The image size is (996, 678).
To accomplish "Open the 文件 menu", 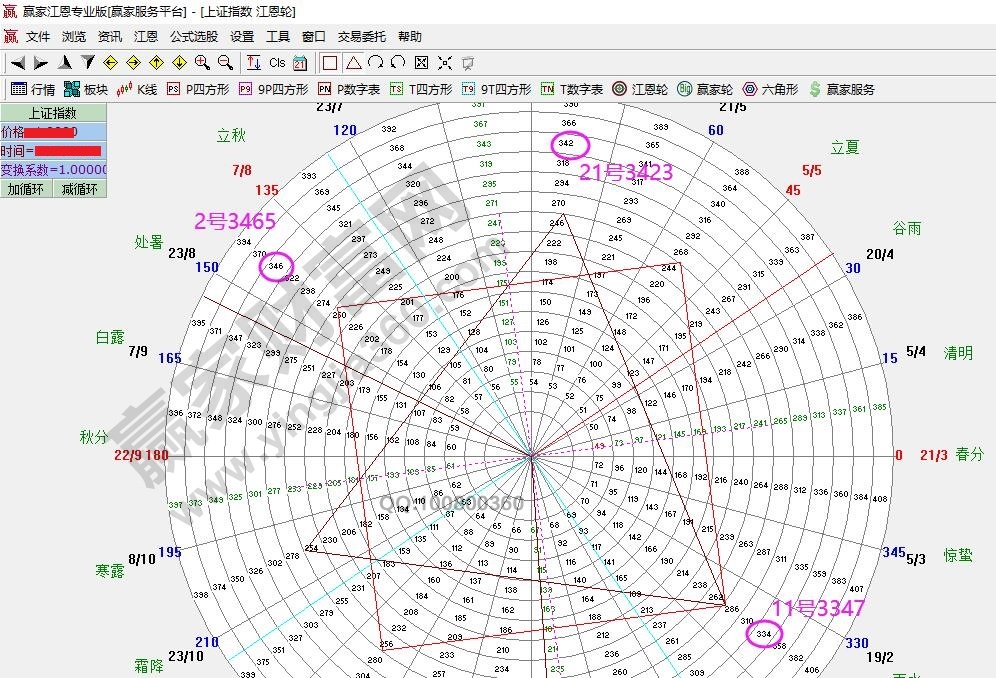I will [38, 36].
